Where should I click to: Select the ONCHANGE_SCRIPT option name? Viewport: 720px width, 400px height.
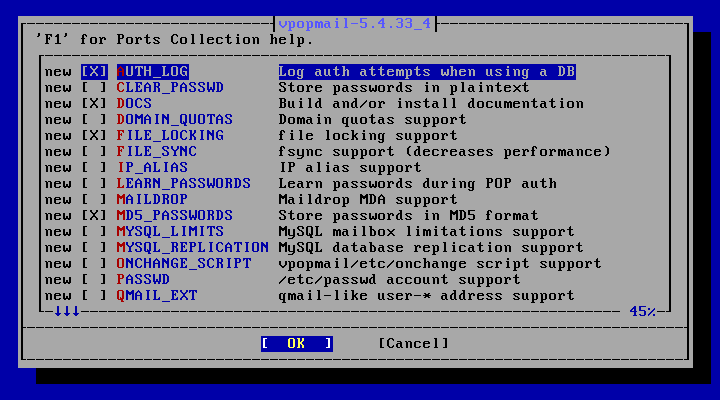pyautogui.click(x=184, y=264)
